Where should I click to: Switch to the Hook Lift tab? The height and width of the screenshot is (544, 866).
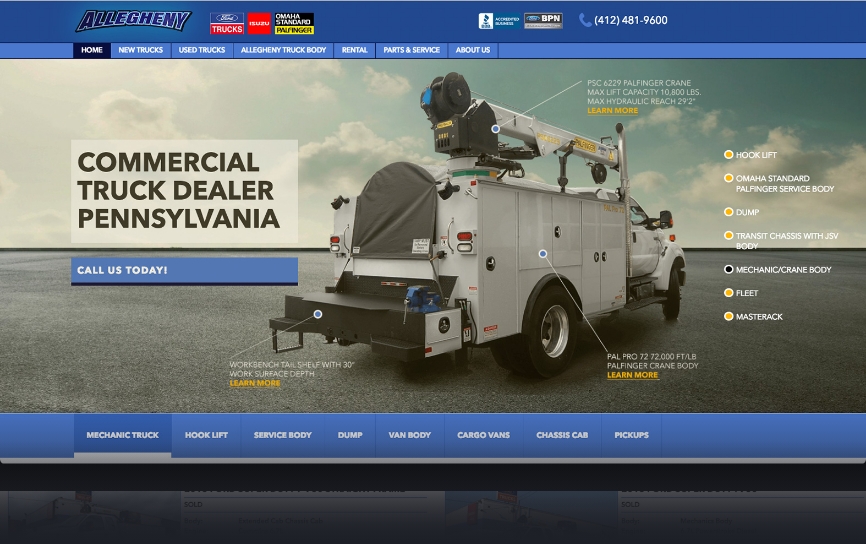click(x=206, y=435)
